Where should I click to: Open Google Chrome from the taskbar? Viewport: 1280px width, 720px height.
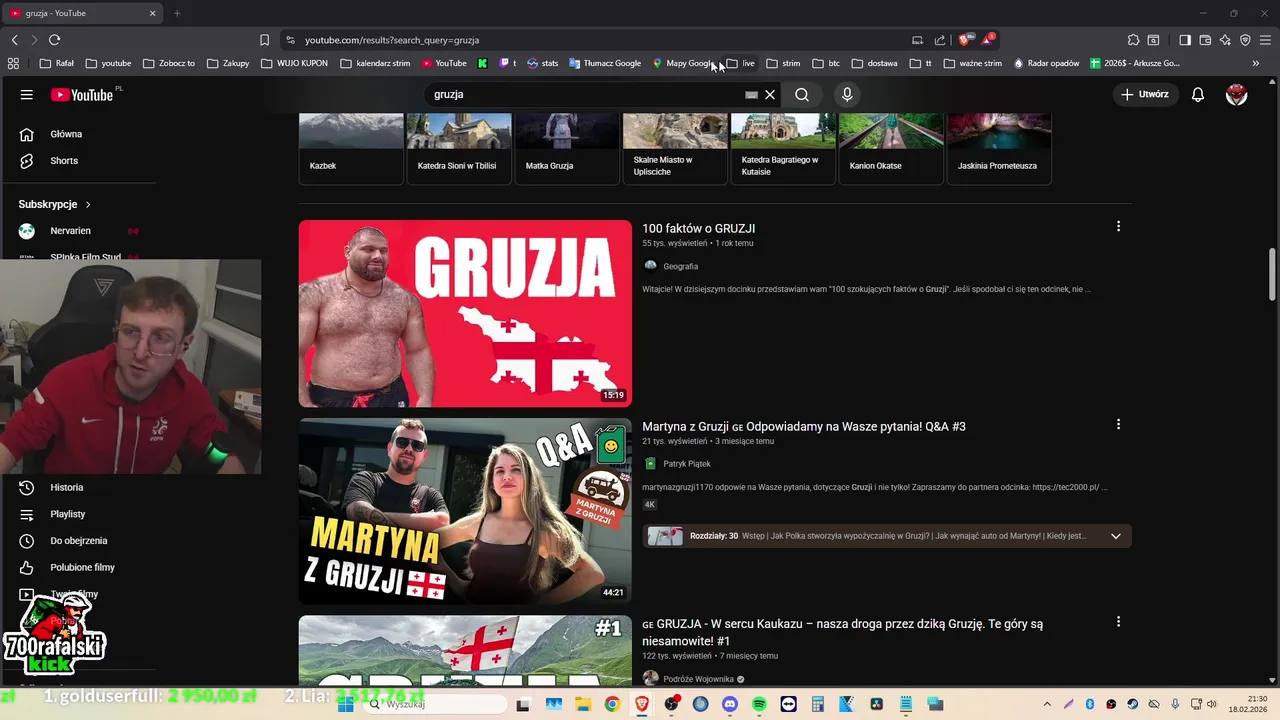612,704
